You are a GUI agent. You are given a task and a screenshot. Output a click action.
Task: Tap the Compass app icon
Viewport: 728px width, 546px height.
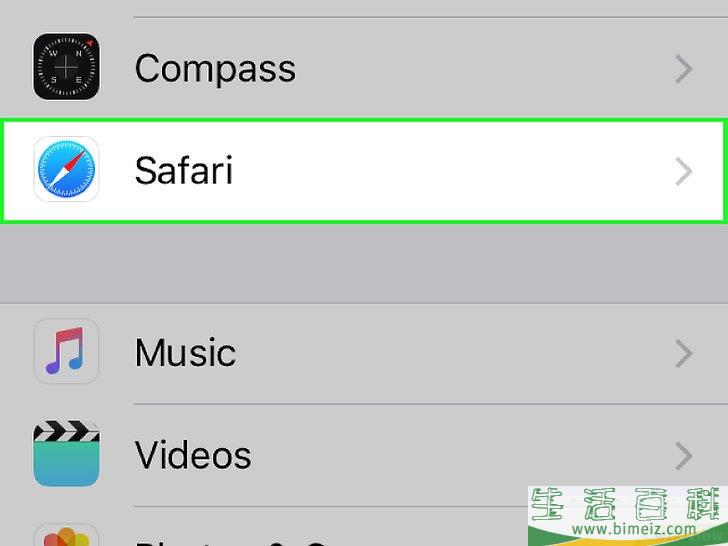coord(66,66)
